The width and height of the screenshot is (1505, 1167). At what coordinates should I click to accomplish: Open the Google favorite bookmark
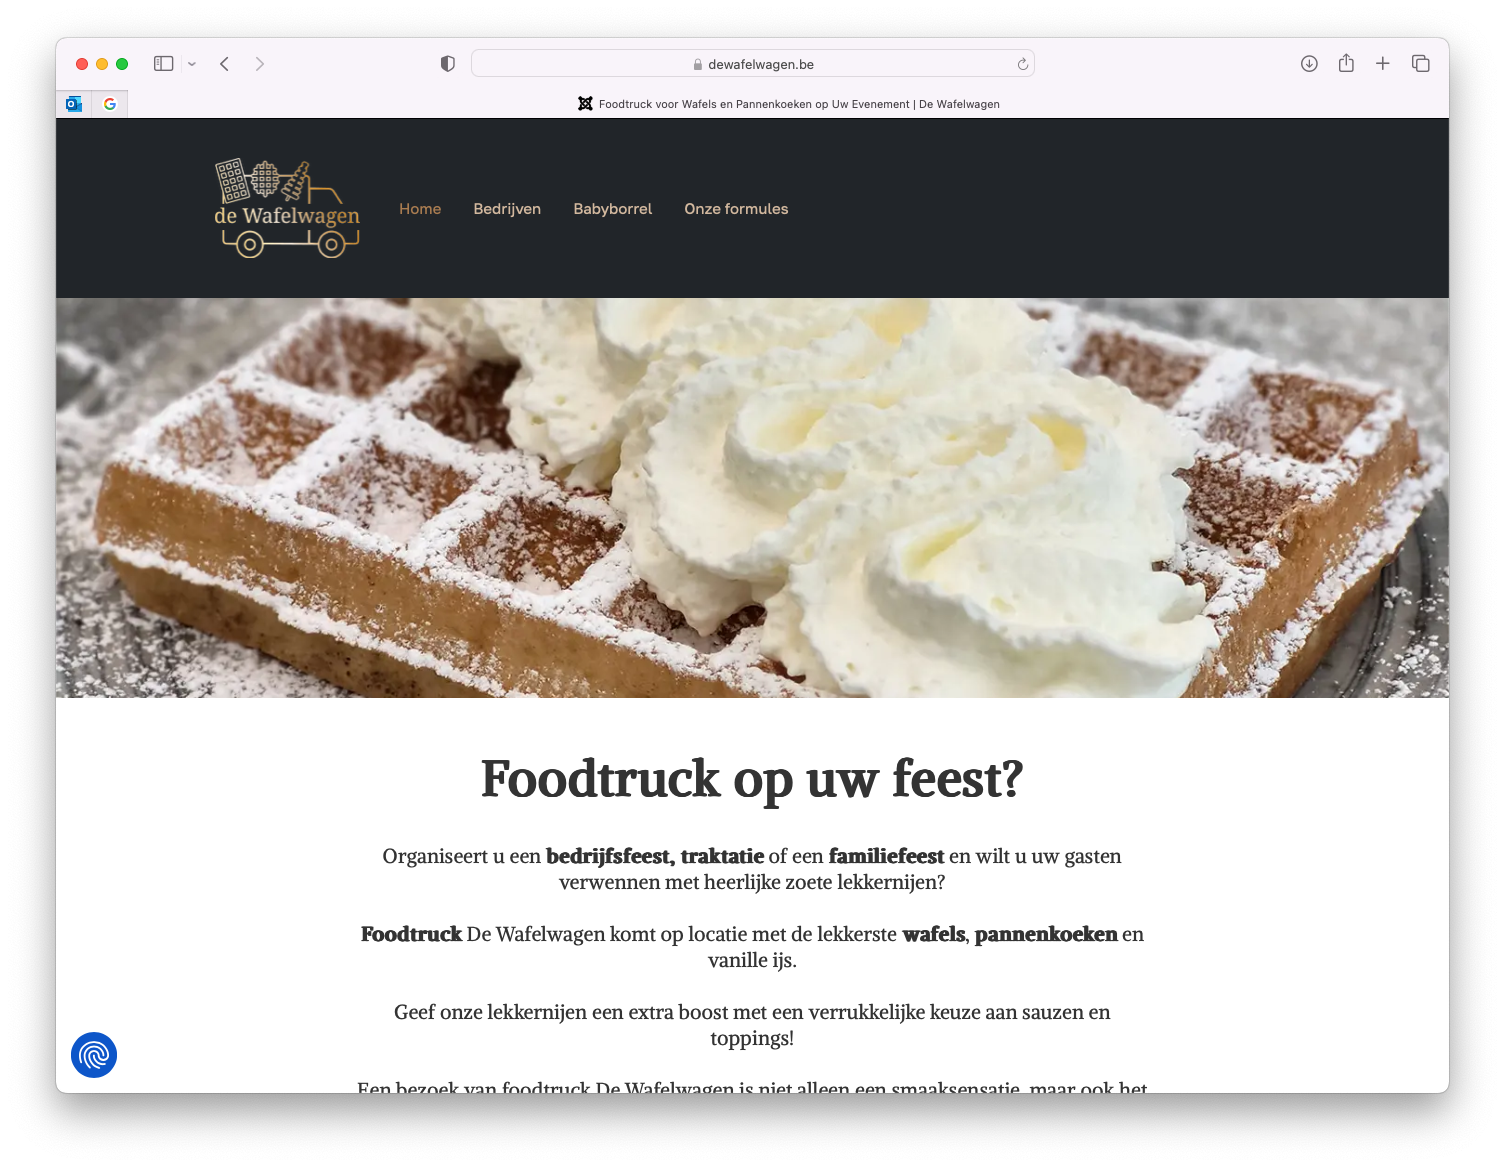[x=110, y=104]
